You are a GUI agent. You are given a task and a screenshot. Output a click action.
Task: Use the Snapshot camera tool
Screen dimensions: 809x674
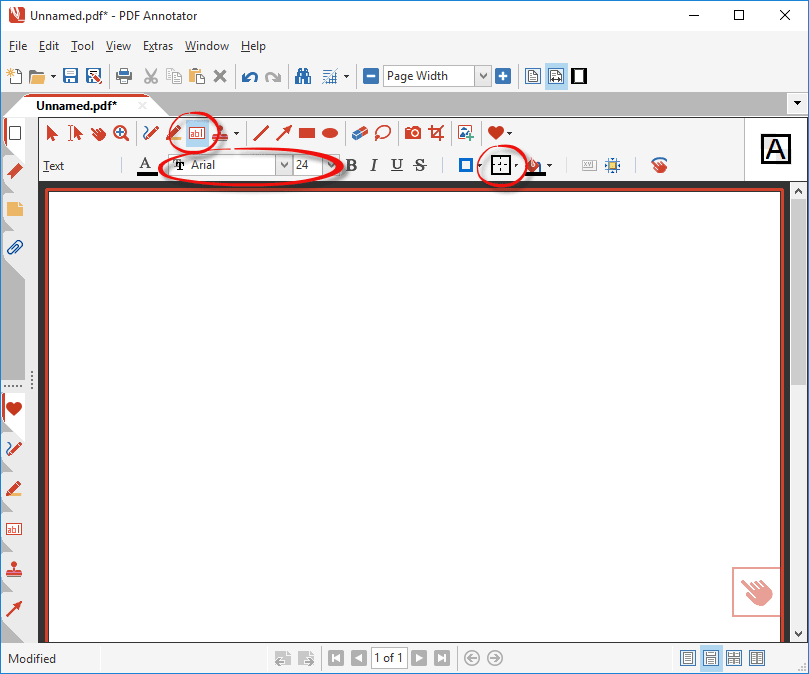click(x=411, y=132)
